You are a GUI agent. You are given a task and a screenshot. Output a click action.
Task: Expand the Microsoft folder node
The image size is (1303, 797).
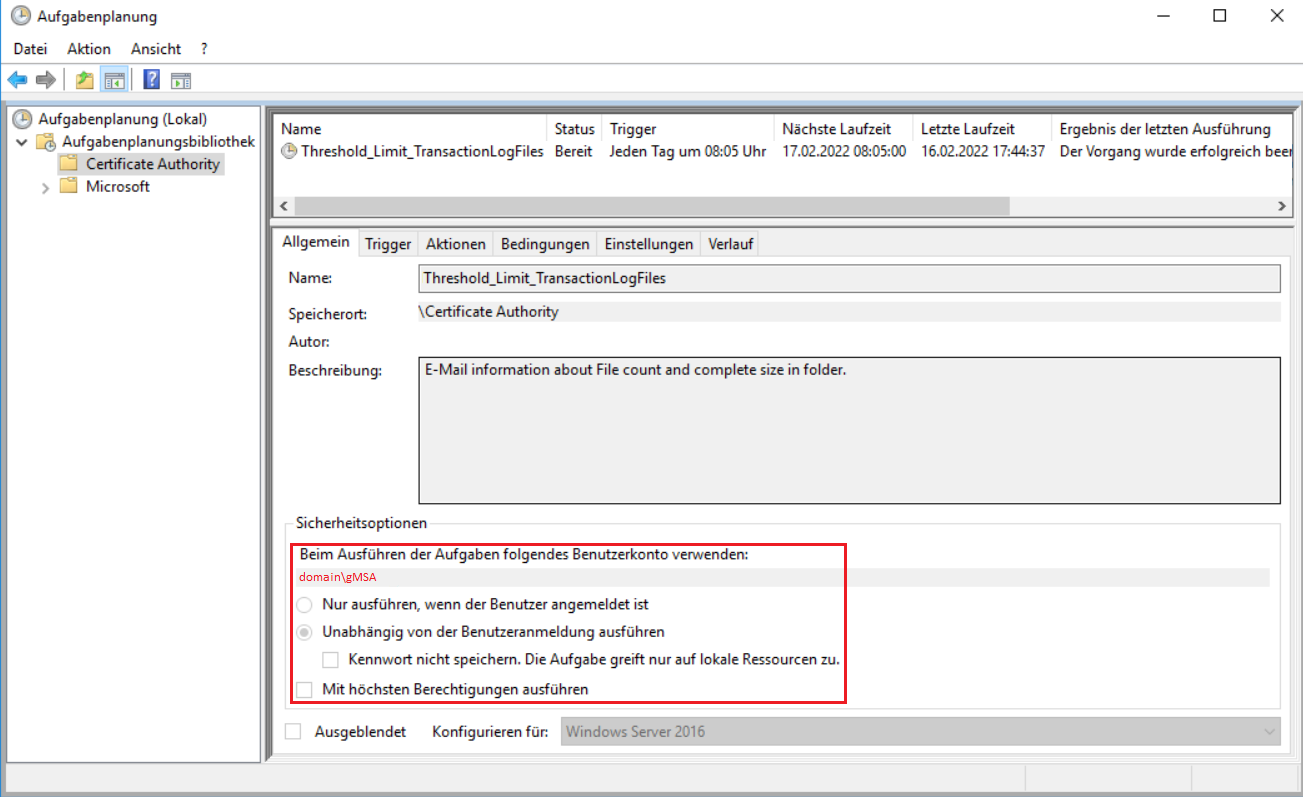coord(45,187)
